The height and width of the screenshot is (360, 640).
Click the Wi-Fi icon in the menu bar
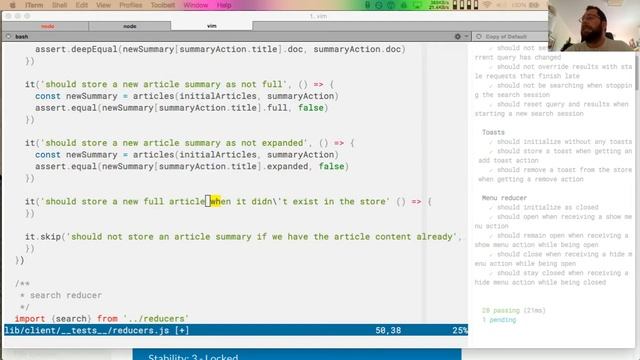click(x=487, y=5)
